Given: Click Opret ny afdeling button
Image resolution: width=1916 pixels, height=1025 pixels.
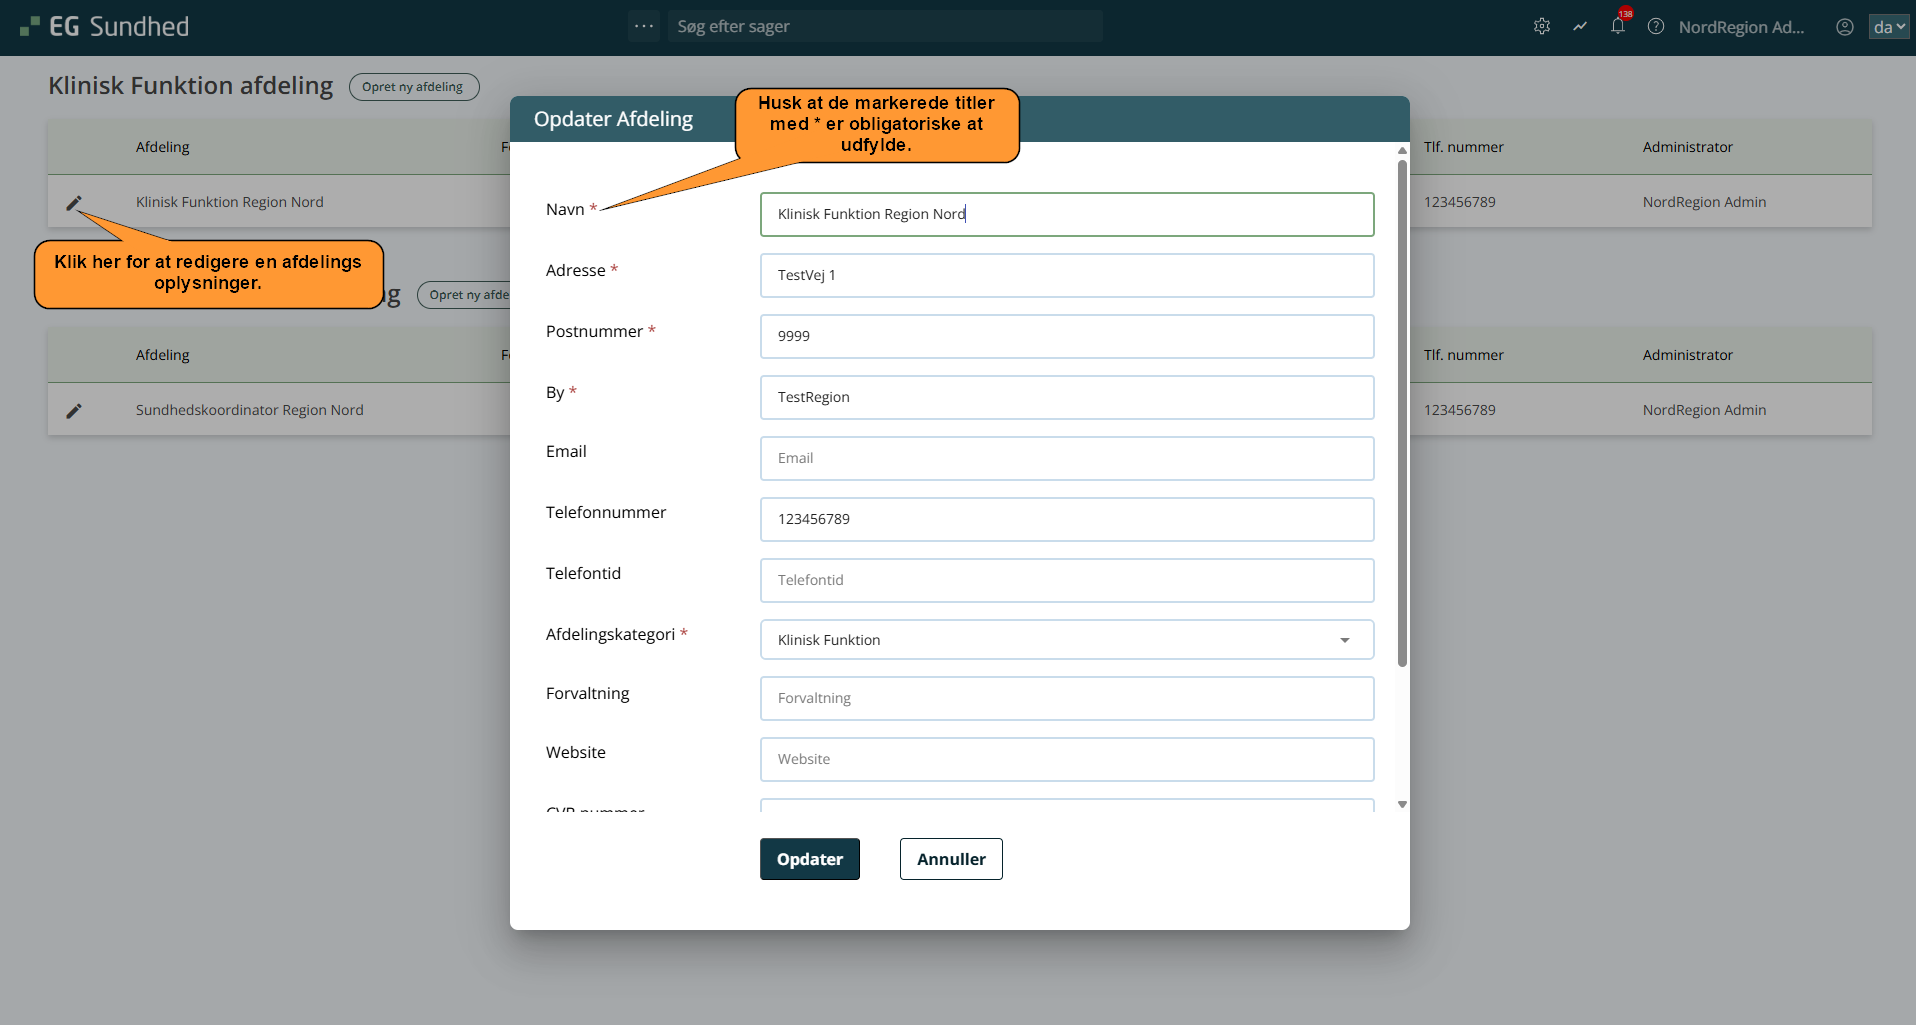Looking at the screenshot, I should (413, 87).
